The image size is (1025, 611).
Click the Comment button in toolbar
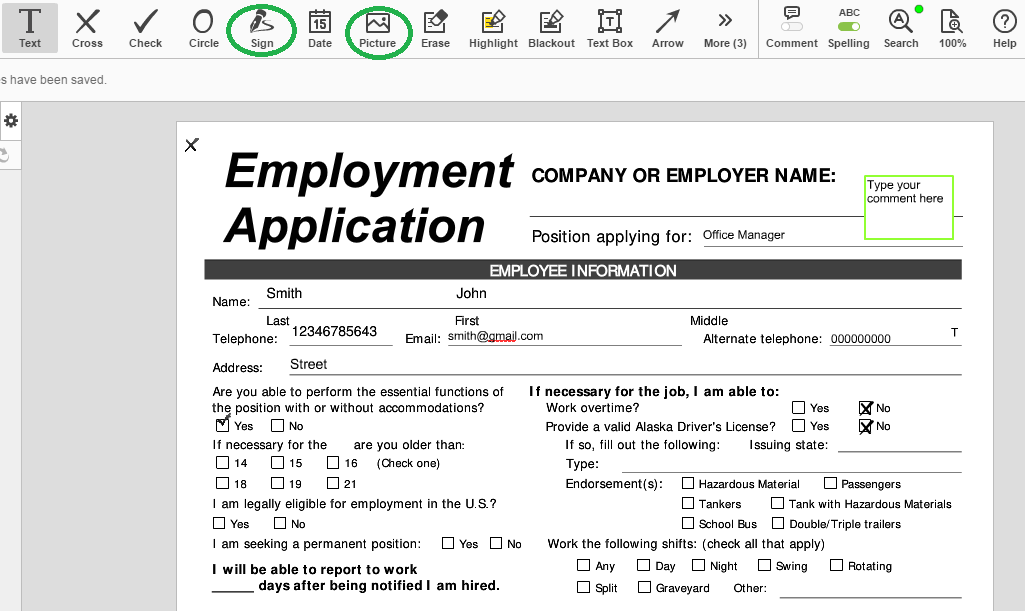point(791,28)
